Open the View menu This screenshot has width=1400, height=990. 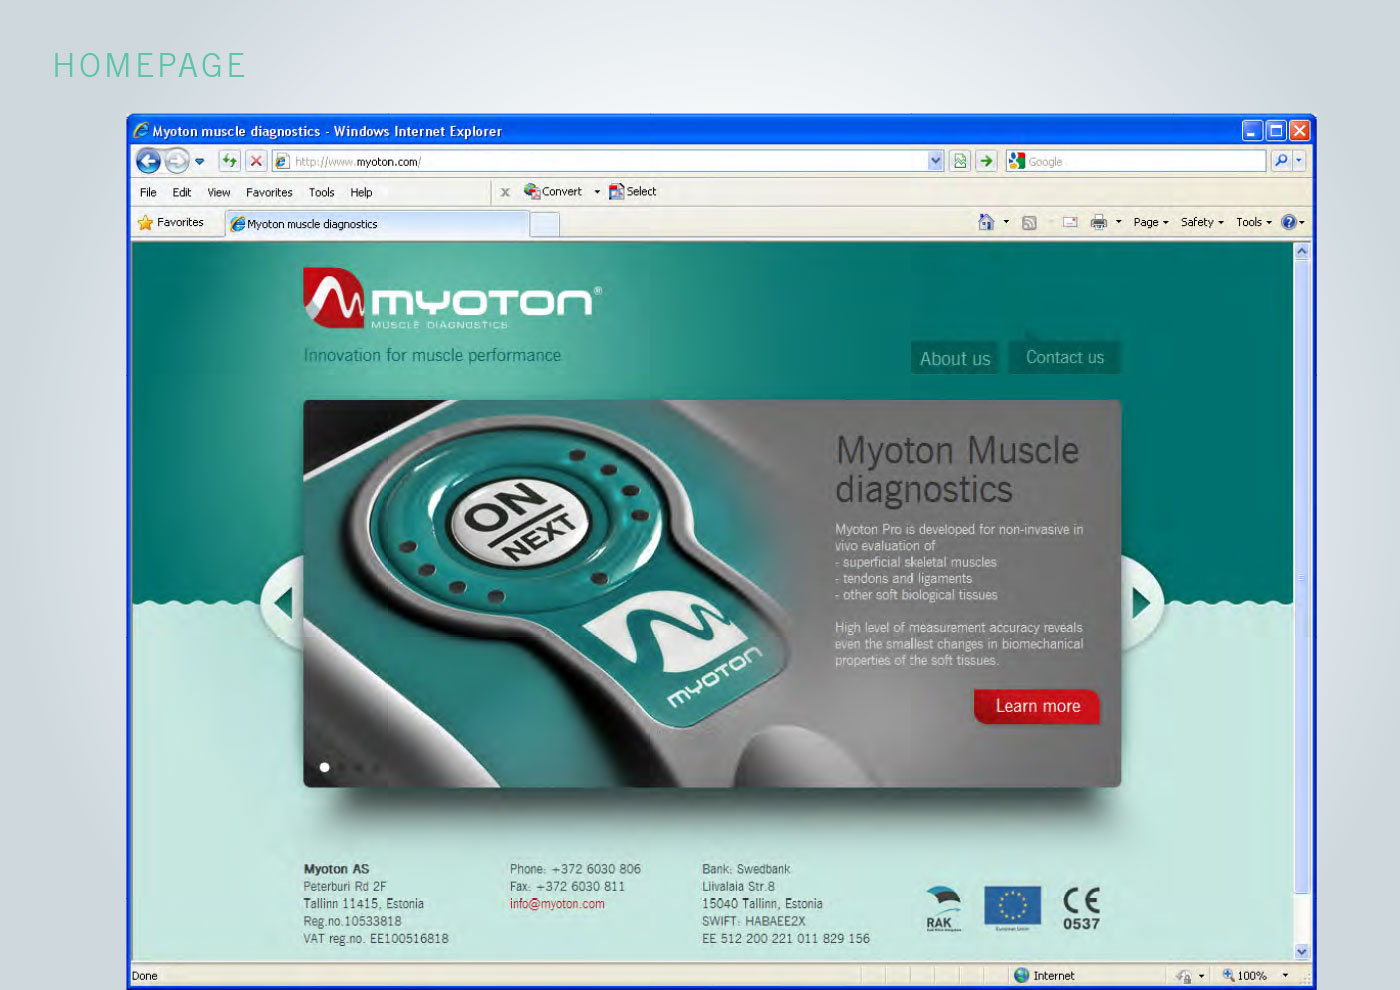point(219,193)
